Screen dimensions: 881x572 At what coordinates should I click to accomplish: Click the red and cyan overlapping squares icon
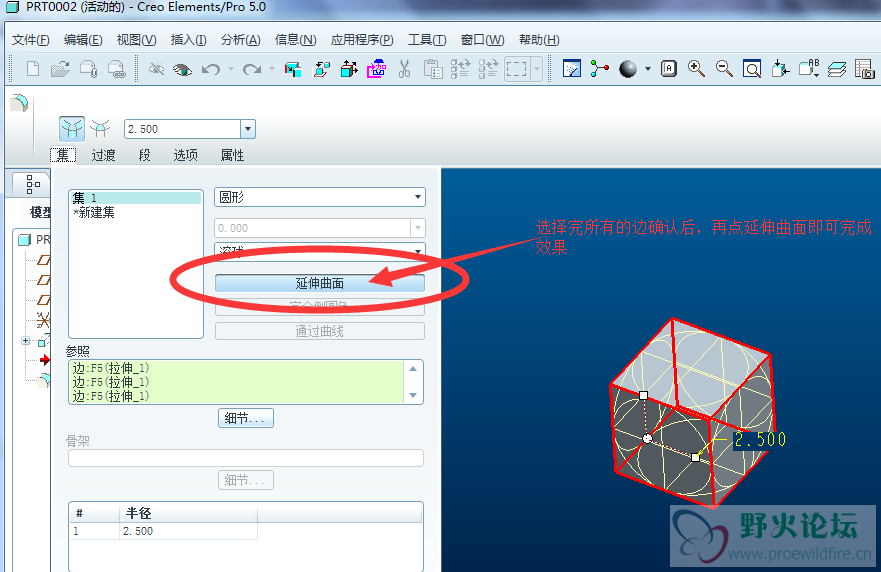point(293,69)
